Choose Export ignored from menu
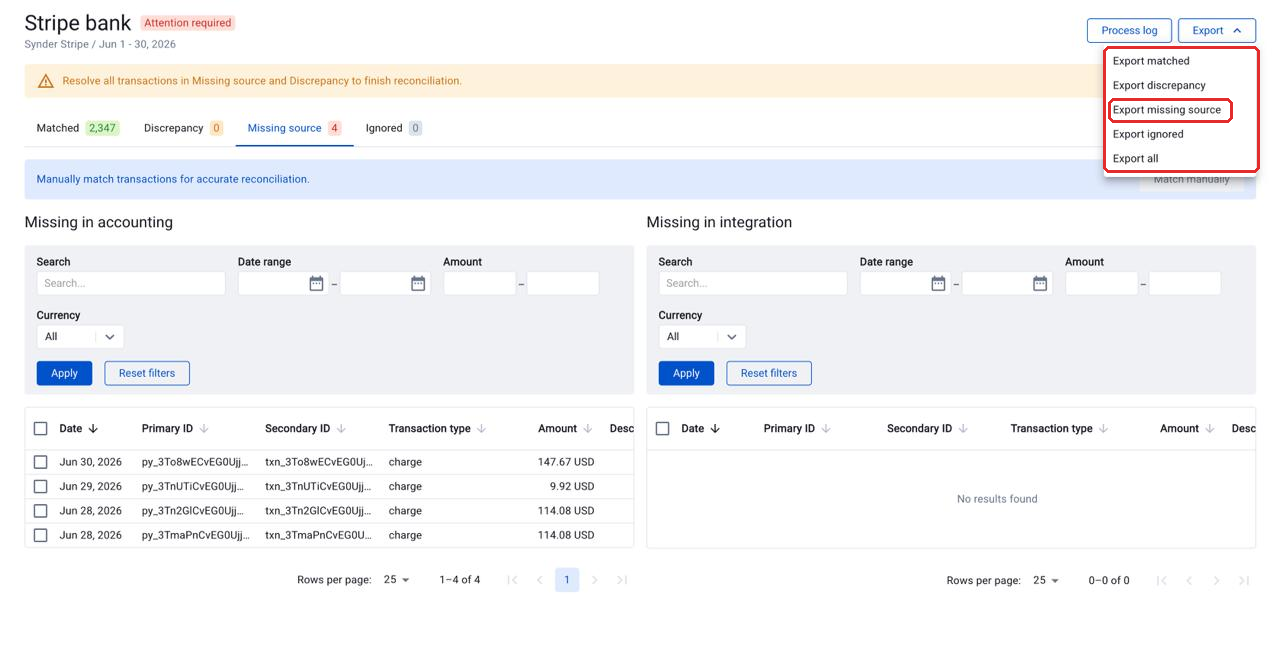 point(1148,134)
